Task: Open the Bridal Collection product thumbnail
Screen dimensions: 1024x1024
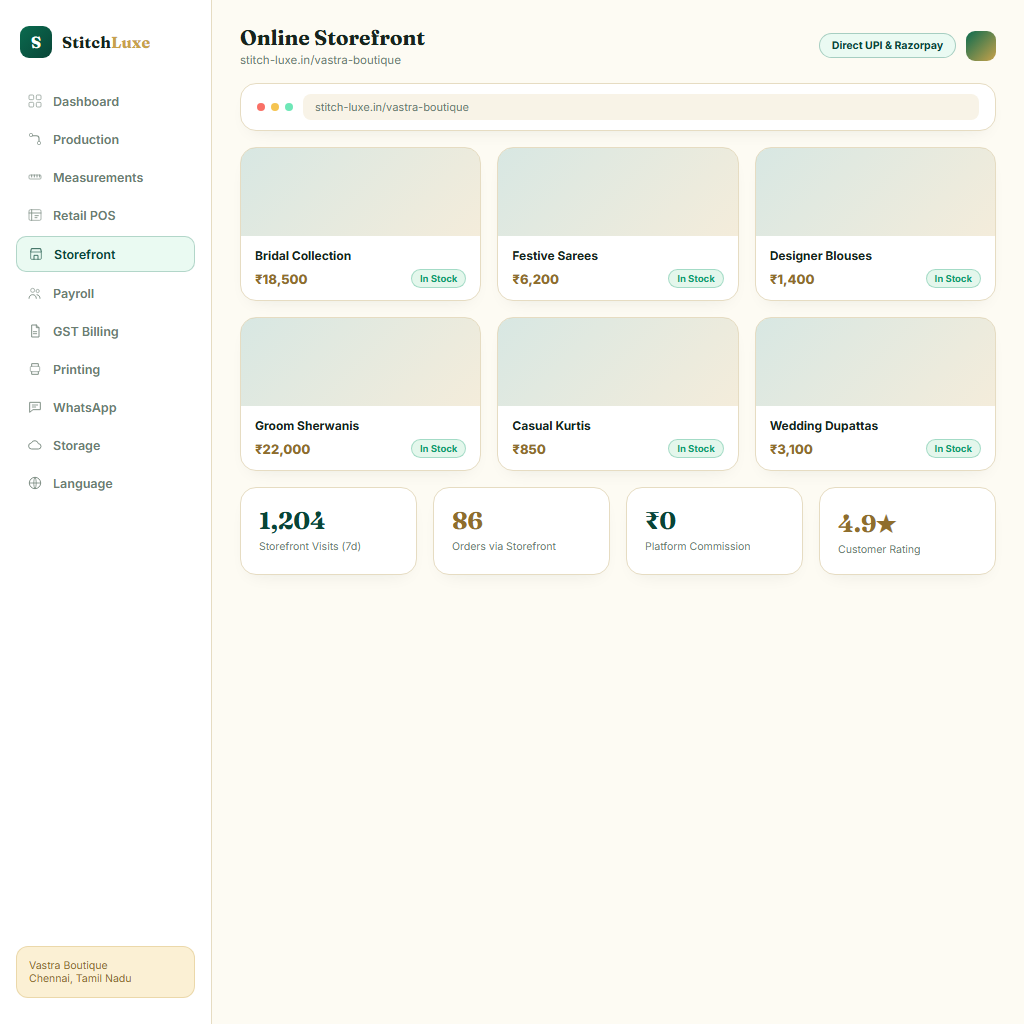Action: point(360,192)
